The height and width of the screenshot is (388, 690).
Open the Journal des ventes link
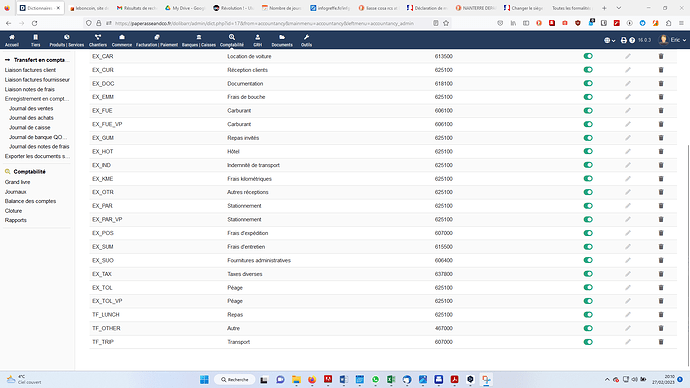[31, 108]
